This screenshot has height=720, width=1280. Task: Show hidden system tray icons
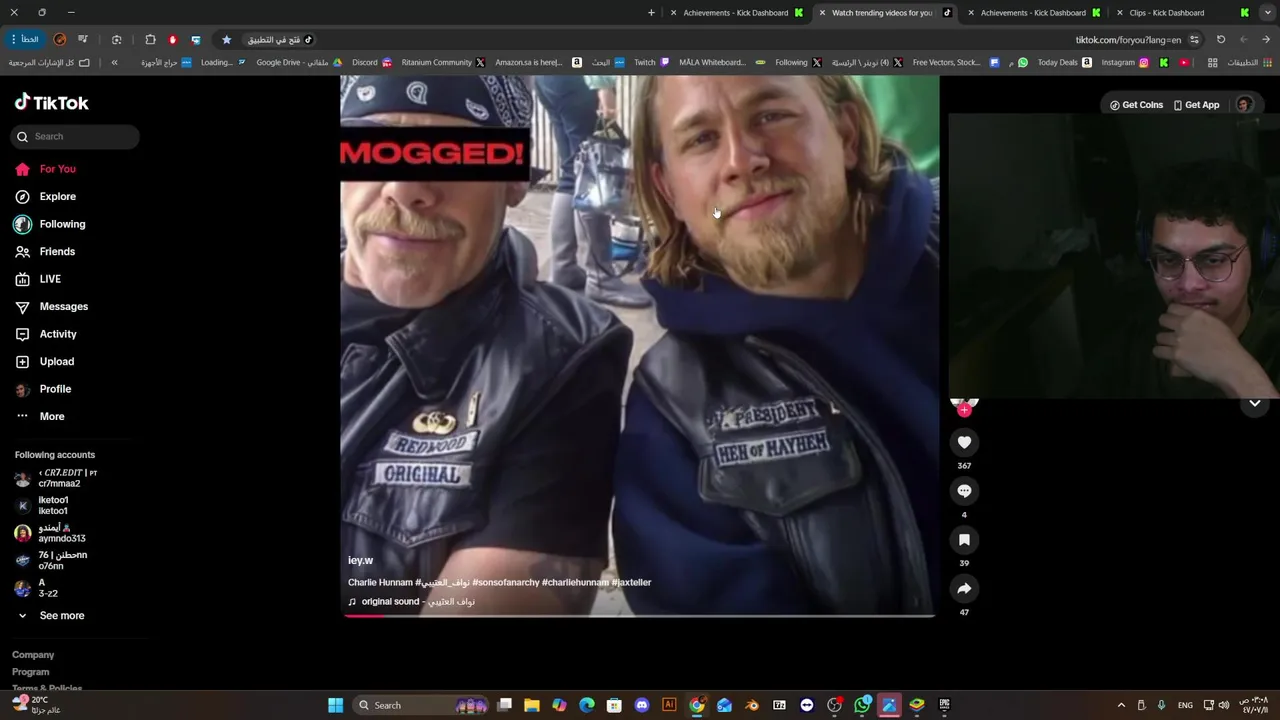1121,705
